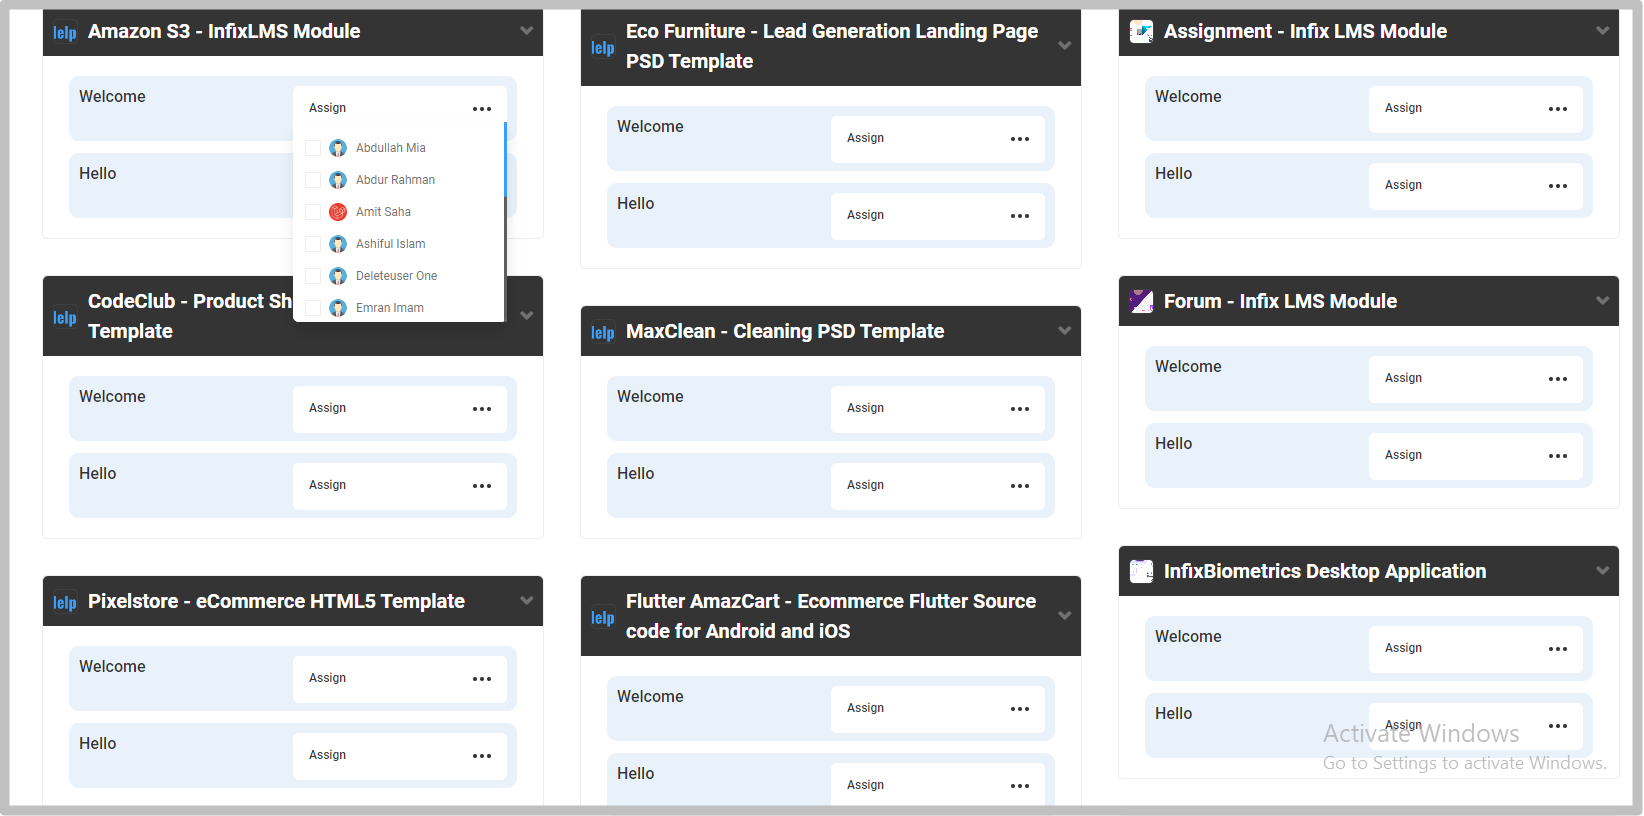1644x816 pixels.
Task: Collapse the Assignment - Infix LMS Module card
Action: click(x=1602, y=31)
